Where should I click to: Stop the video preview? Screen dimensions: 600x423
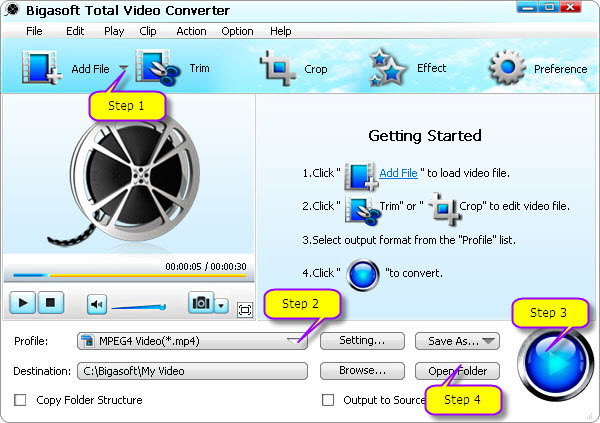point(50,303)
